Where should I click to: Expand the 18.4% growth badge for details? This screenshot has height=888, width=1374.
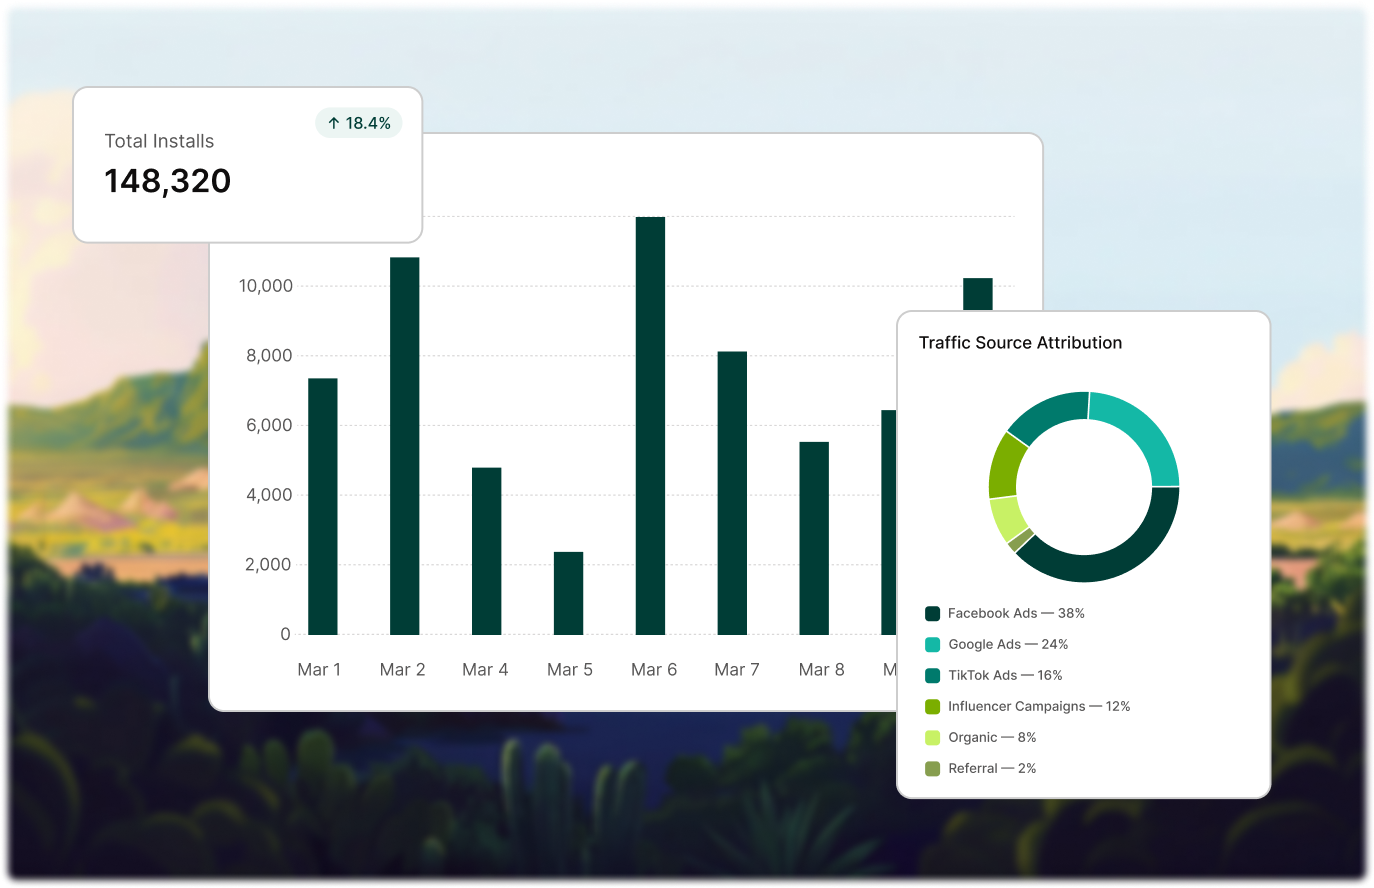click(x=358, y=122)
